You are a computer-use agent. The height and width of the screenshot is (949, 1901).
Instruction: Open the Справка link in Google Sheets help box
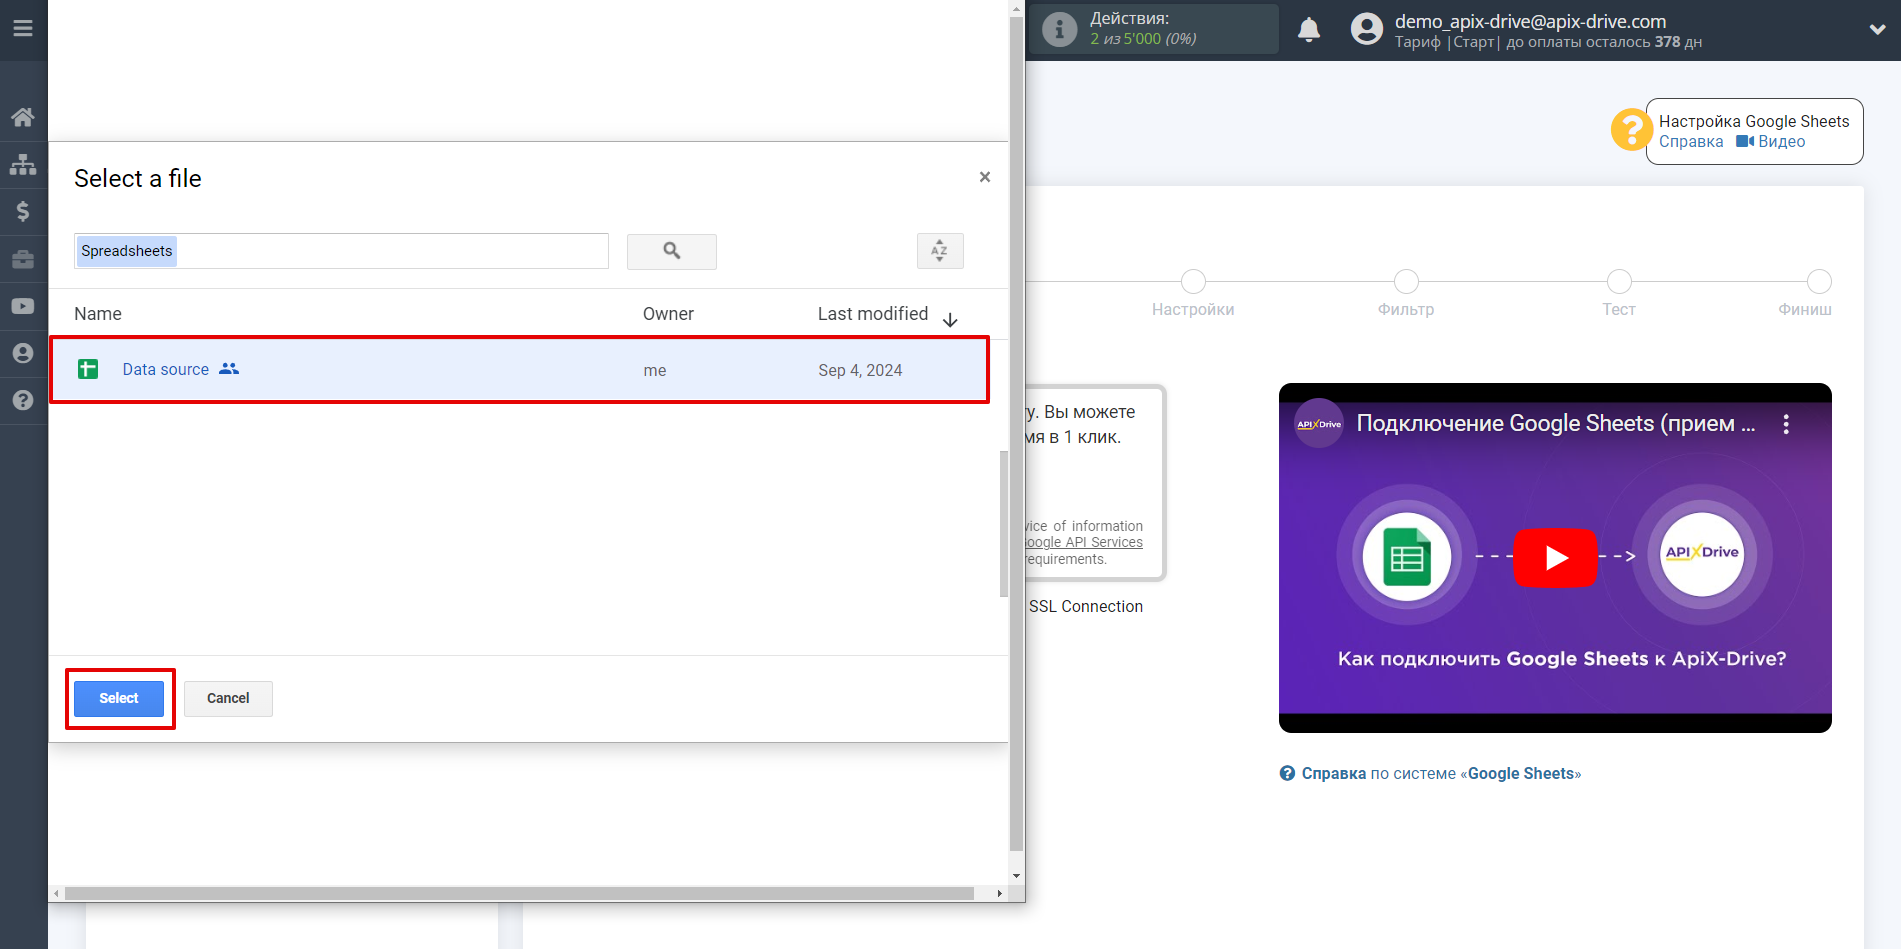pos(1691,142)
